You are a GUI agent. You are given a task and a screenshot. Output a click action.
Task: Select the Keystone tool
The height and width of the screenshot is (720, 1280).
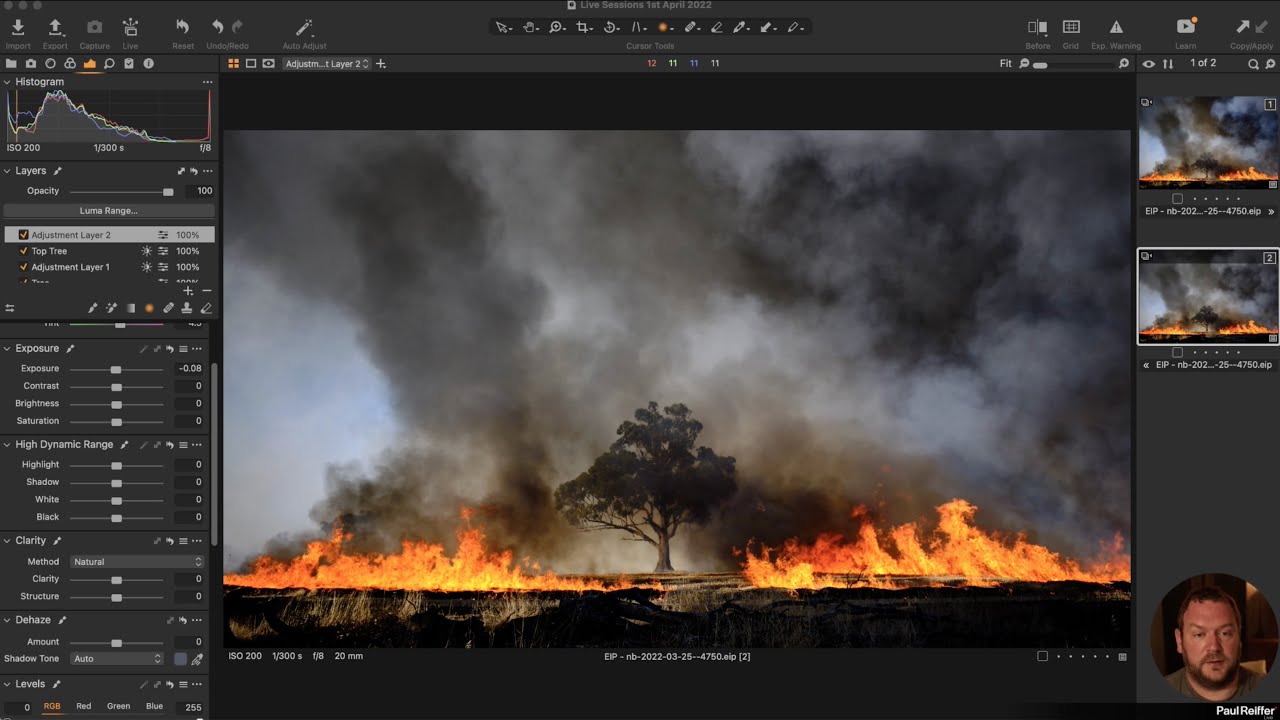(x=637, y=28)
